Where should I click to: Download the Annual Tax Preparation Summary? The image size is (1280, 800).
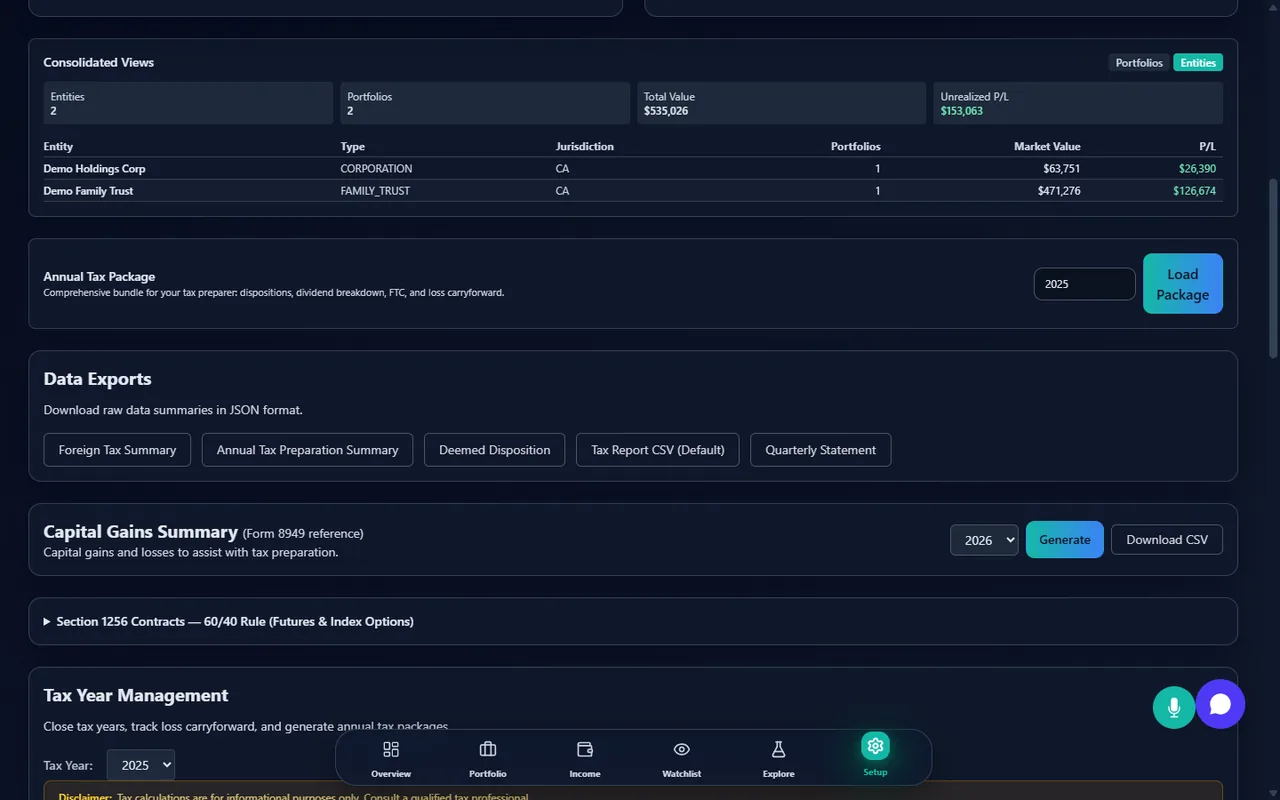pos(307,450)
